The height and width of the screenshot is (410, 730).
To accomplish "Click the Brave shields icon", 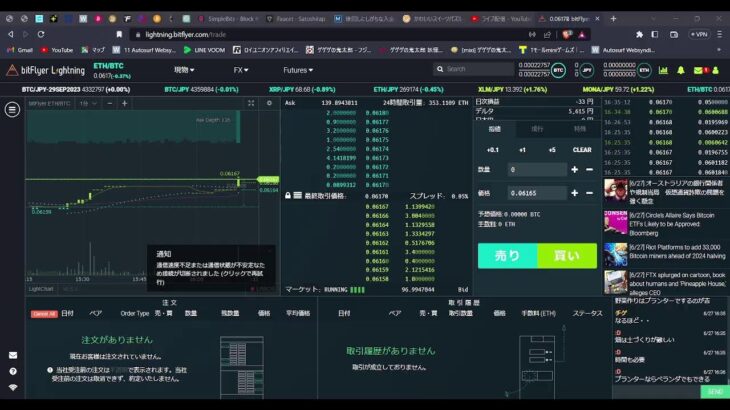I will 567,34.
